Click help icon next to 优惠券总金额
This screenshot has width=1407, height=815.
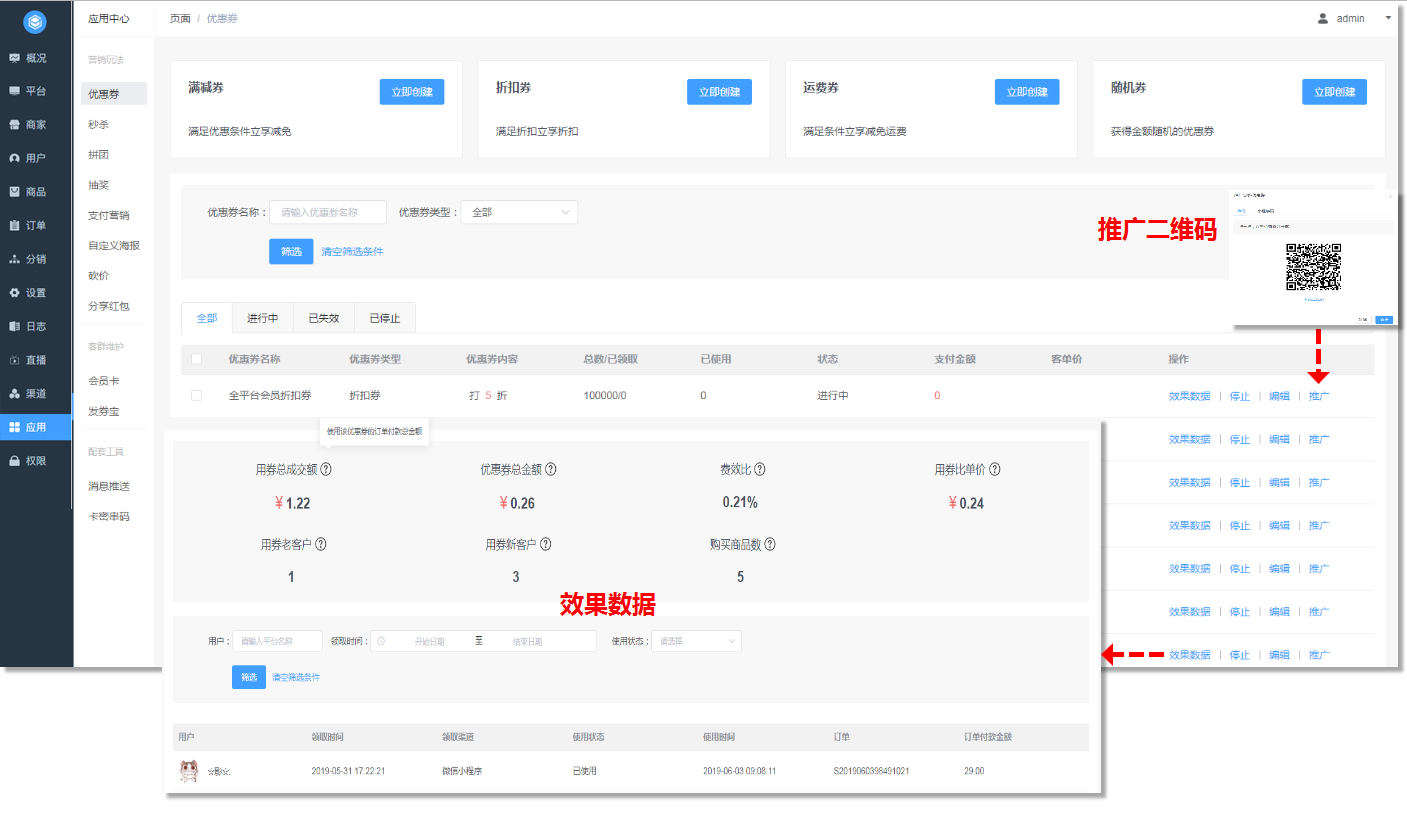(x=551, y=469)
